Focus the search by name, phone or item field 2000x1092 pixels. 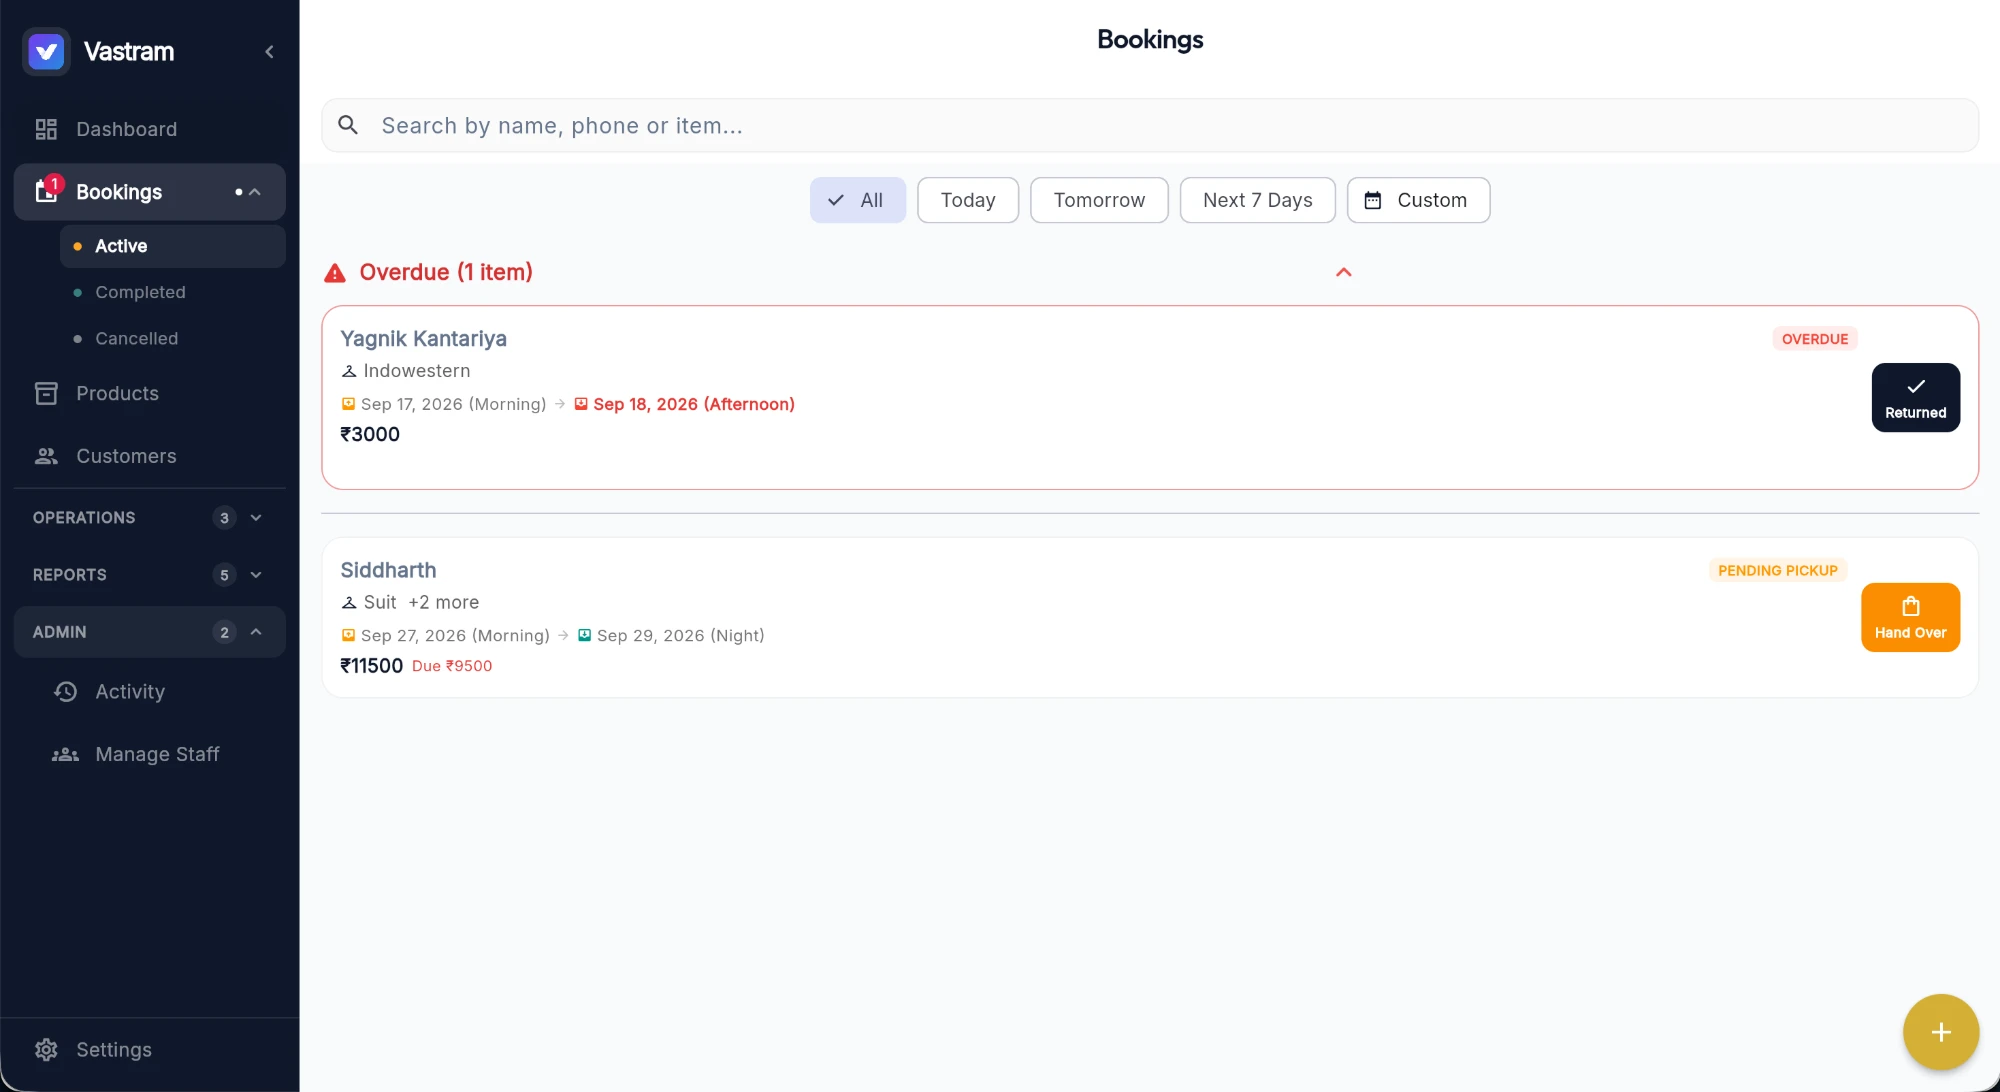[1150, 125]
